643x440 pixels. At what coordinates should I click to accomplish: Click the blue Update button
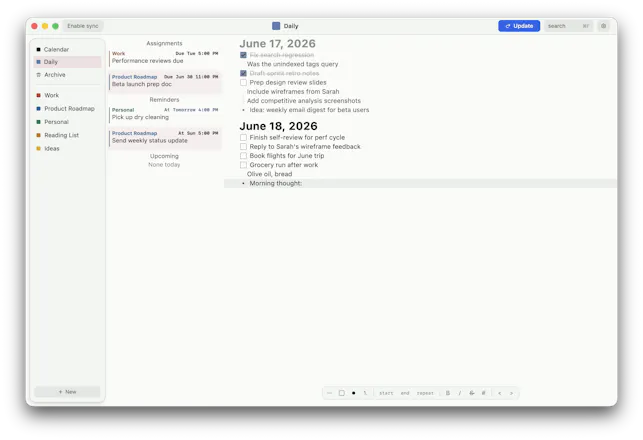519,26
